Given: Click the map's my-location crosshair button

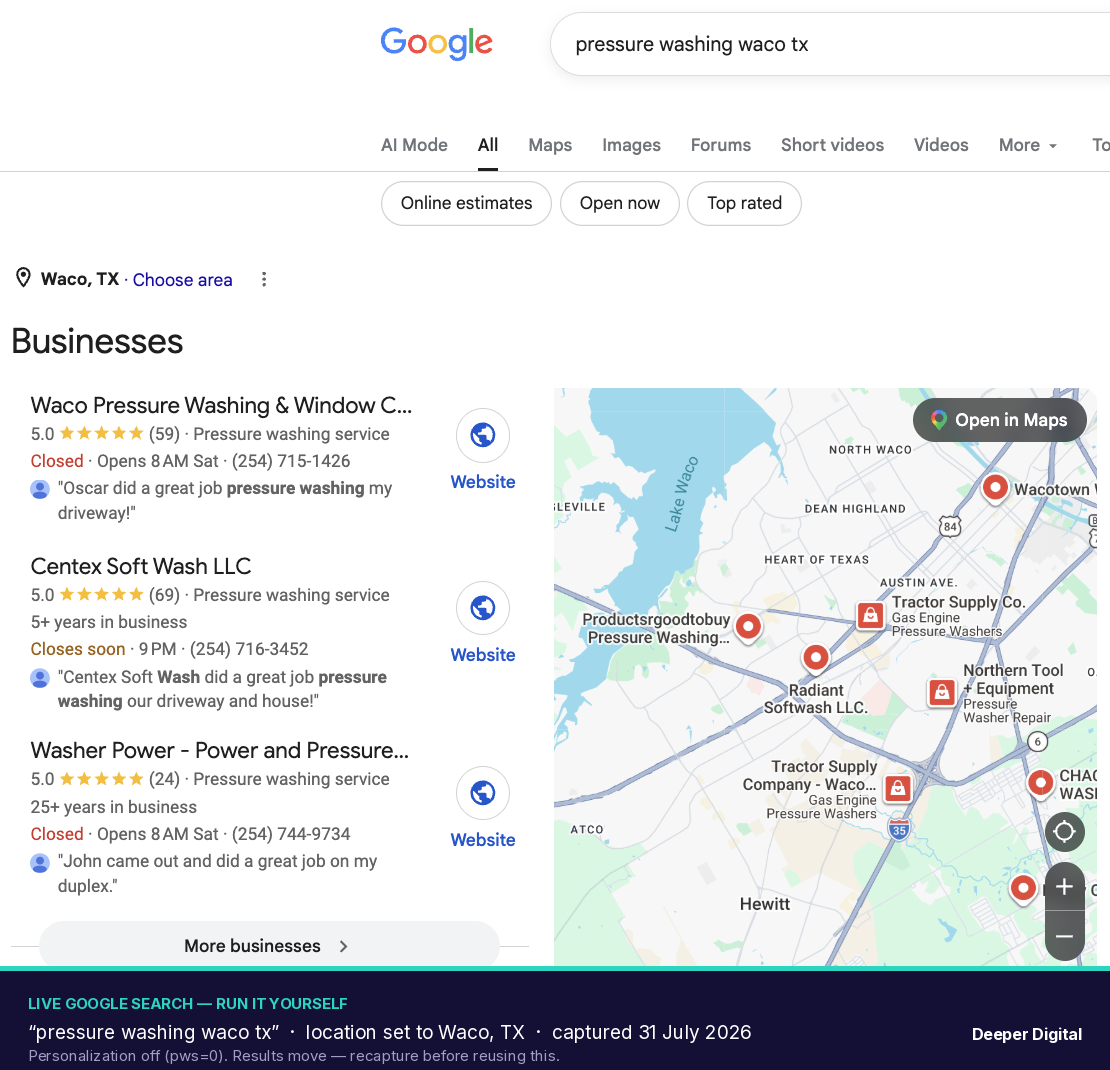Looking at the screenshot, I should pos(1064,831).
